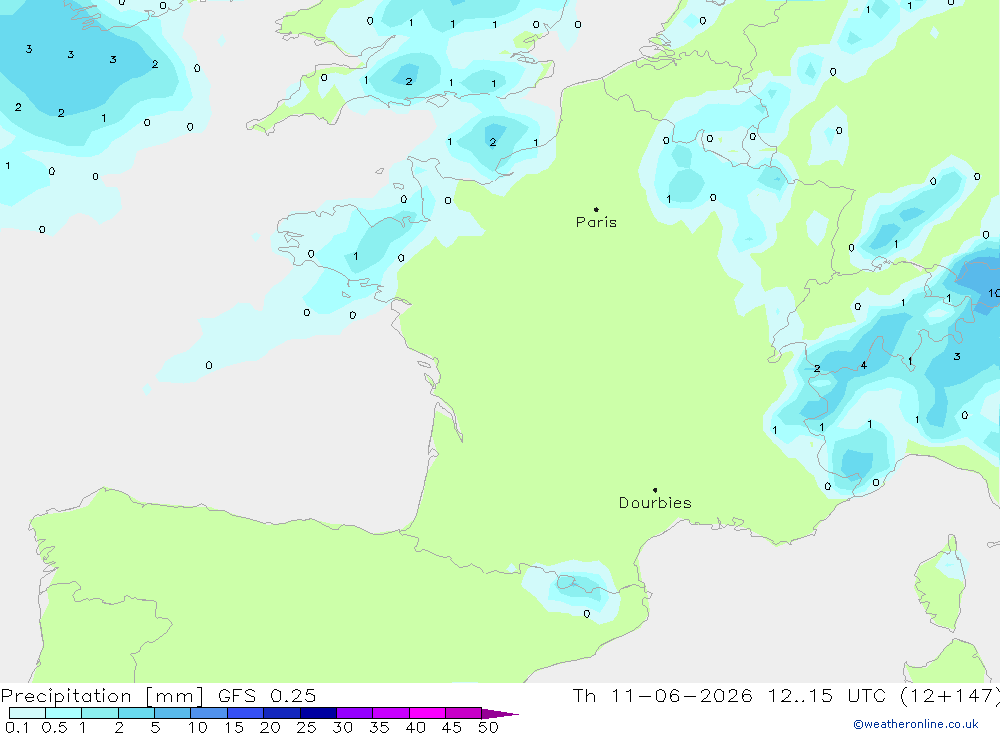The image size is (1000, 733).
Task: Click the Precipitation [mm] title text
Action: 102,696
